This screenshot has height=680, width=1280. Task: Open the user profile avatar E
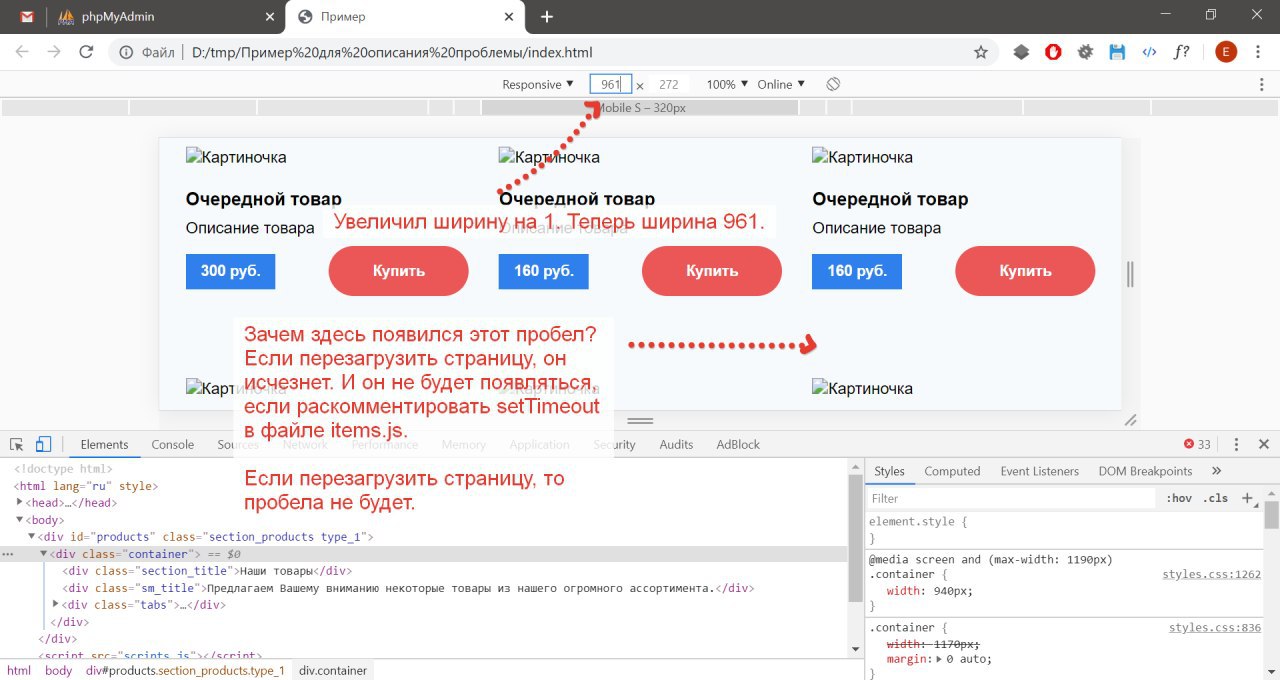tap(1226, 52)
